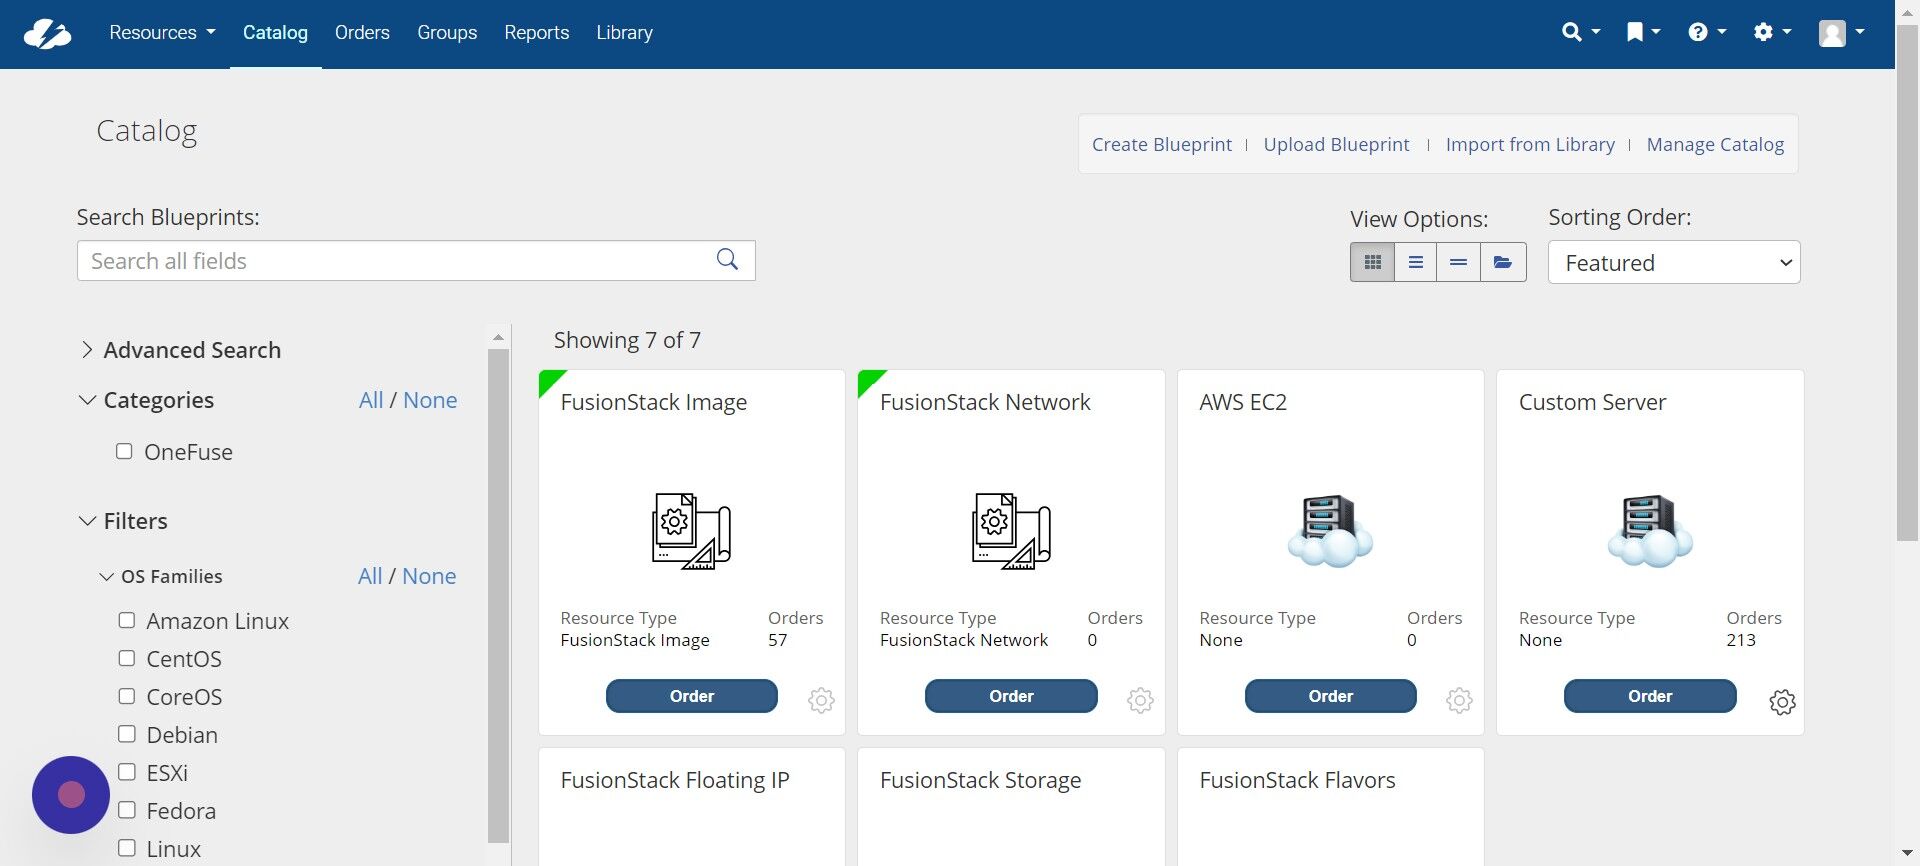Open the search magnifier menu in navbar
The image size is (1920, 866).
(1581, 32)
